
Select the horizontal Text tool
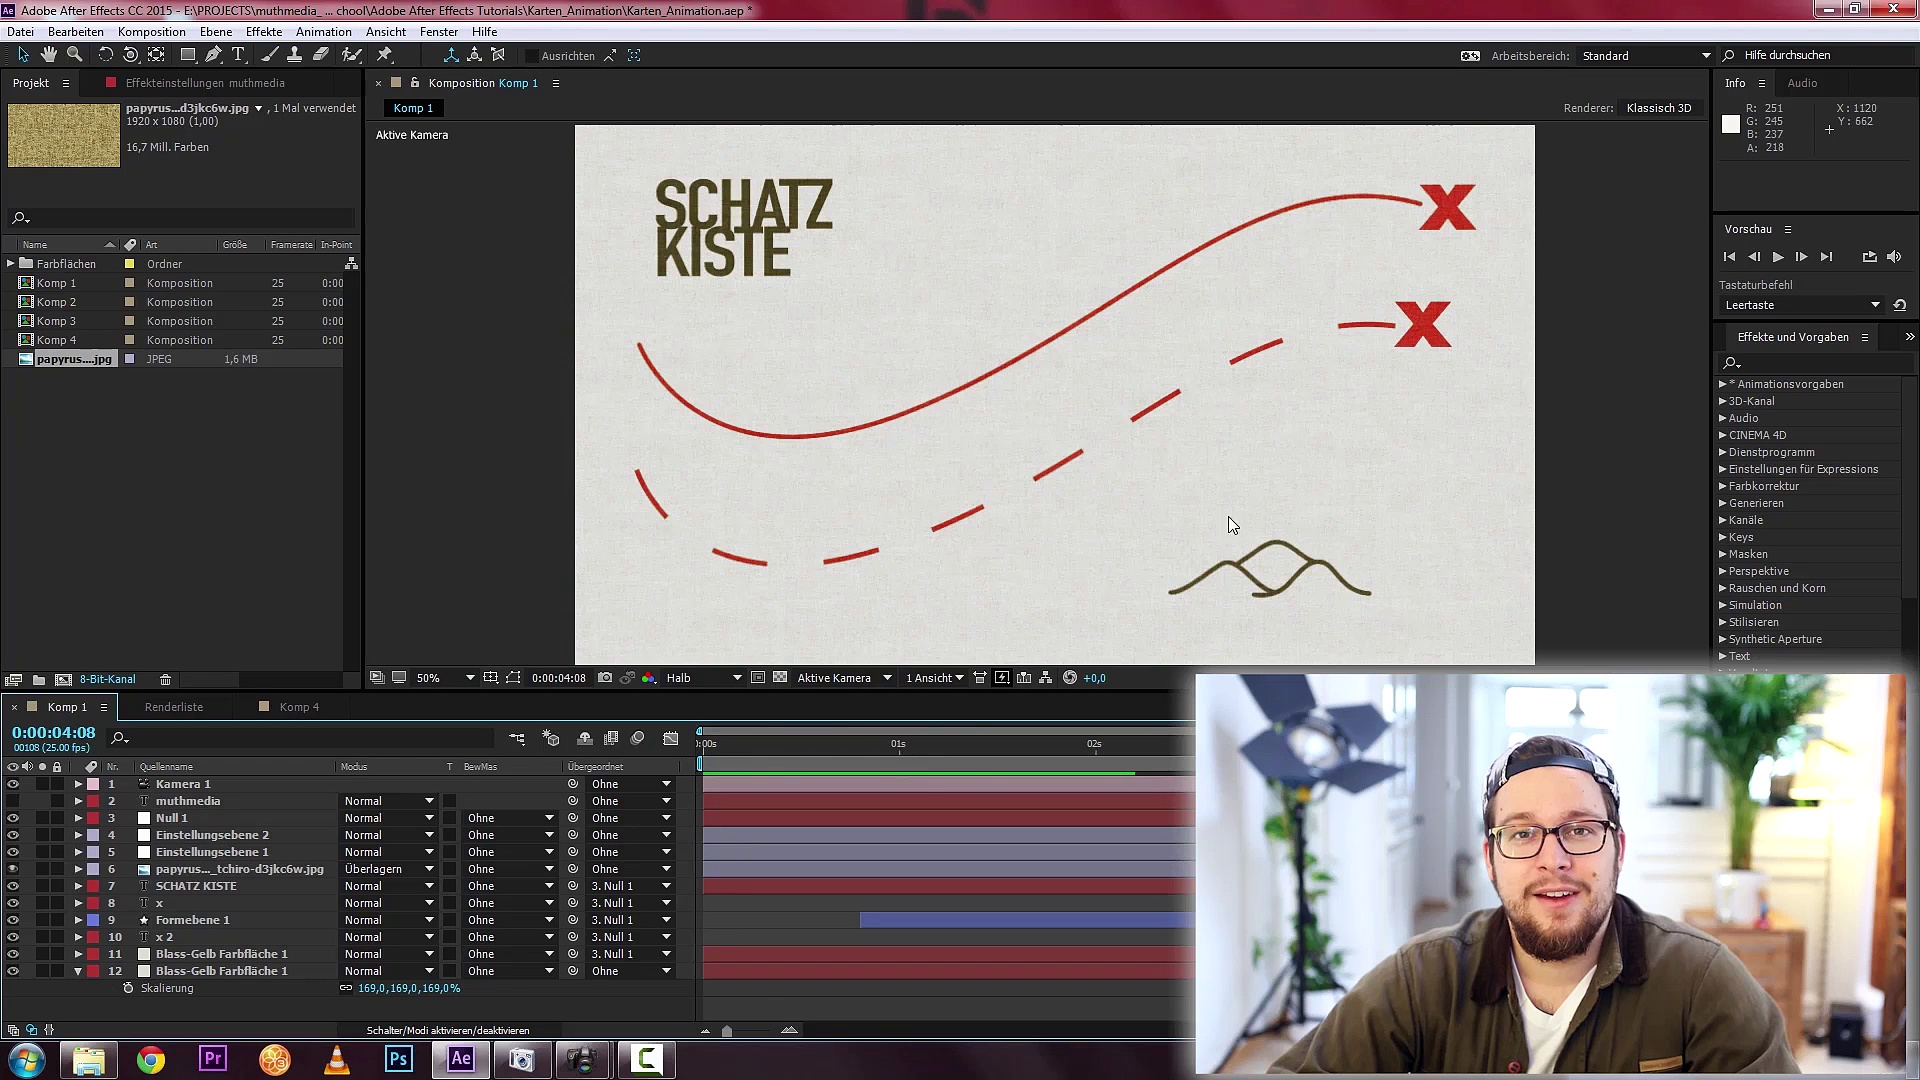click(238, 55)
